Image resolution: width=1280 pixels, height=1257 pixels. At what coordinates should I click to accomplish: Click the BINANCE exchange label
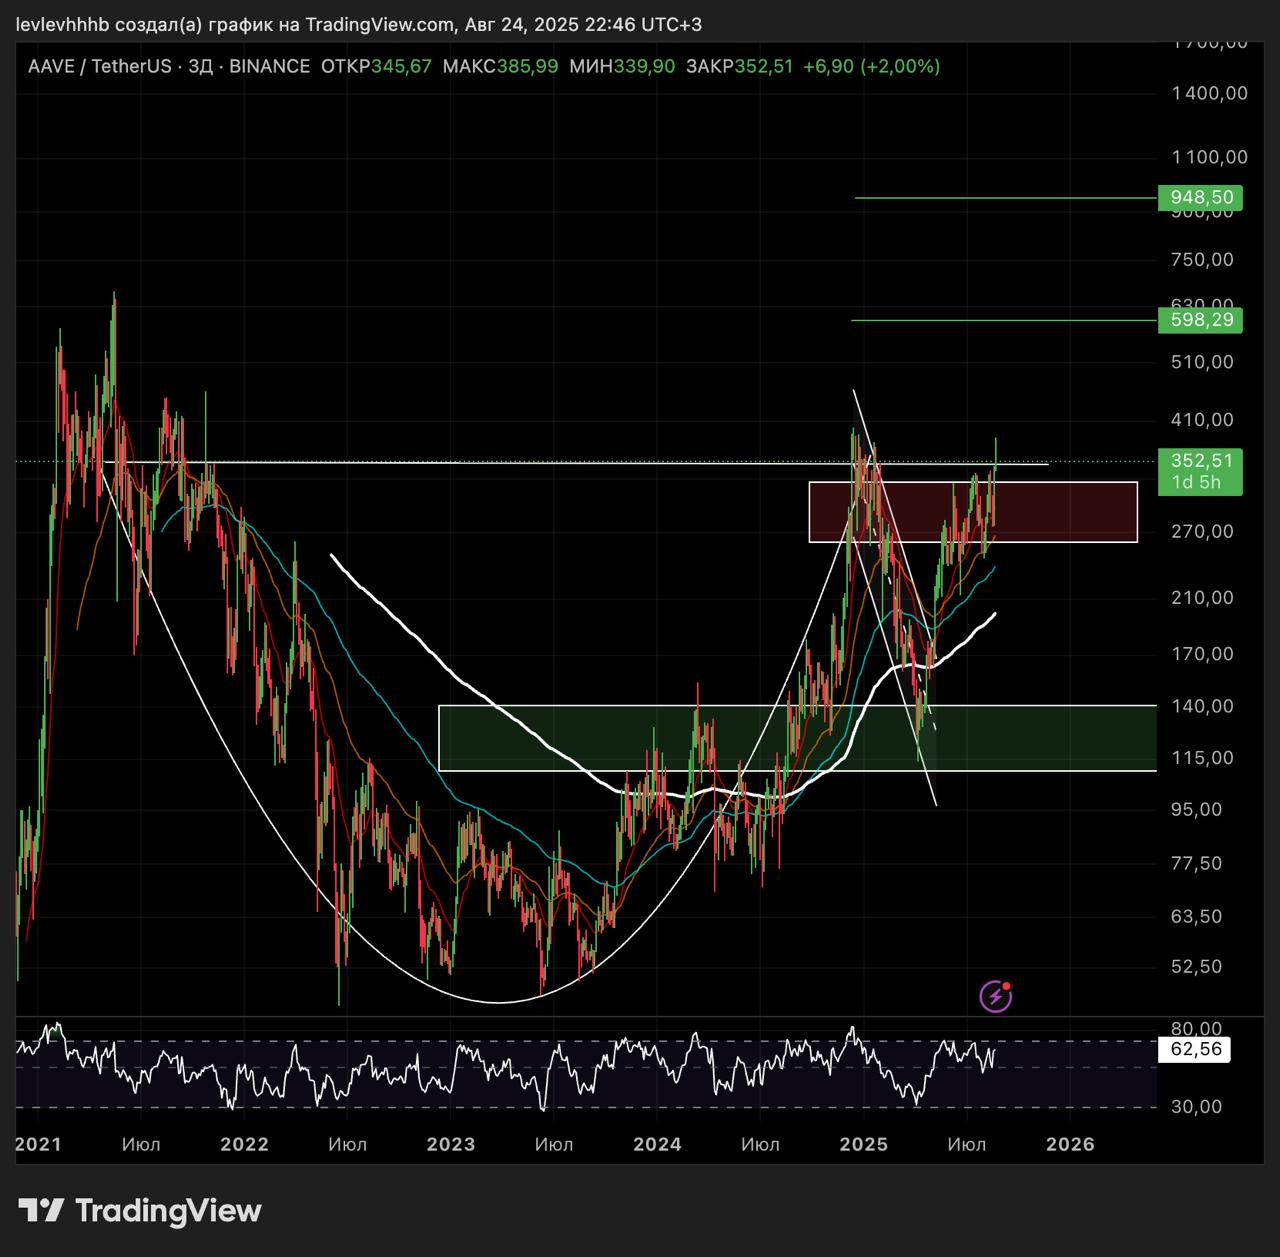270,67
